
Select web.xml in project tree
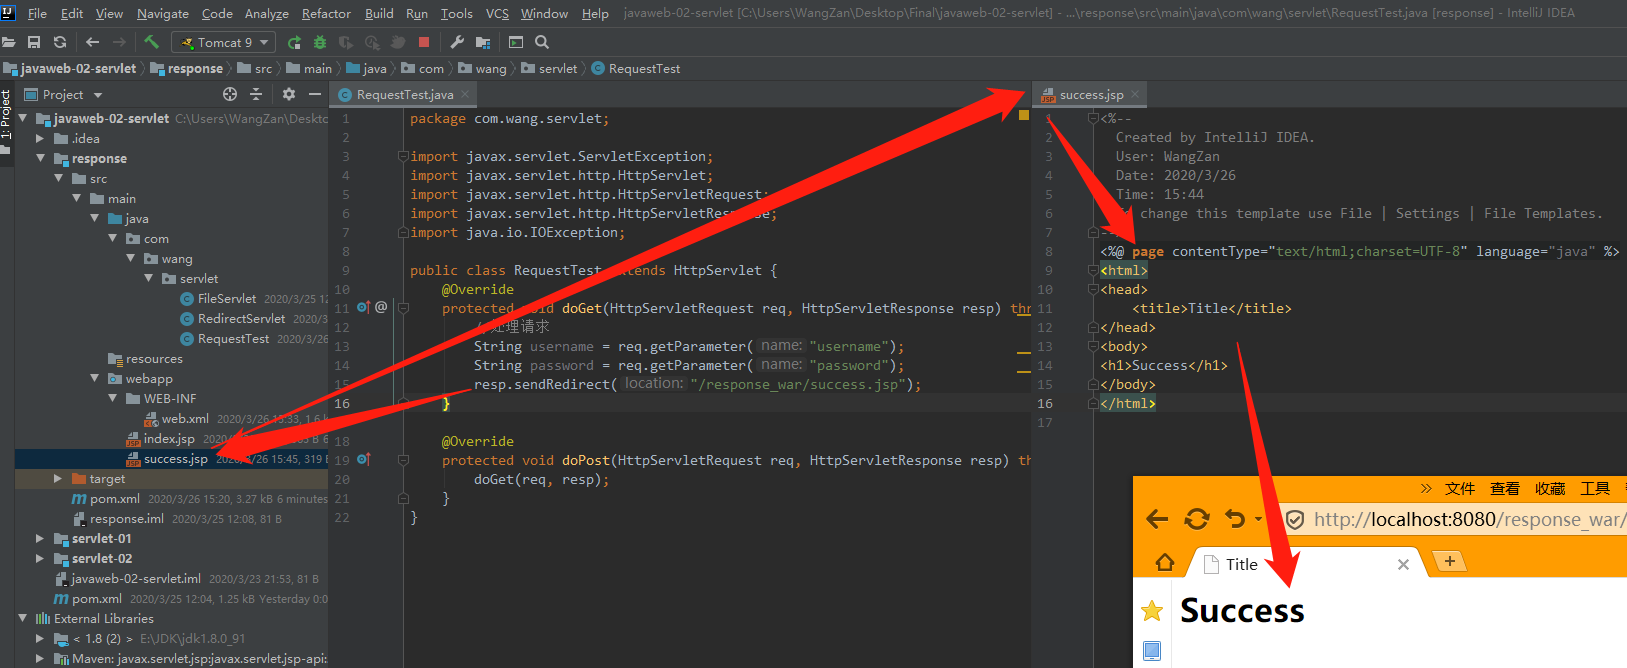point(185,418)
